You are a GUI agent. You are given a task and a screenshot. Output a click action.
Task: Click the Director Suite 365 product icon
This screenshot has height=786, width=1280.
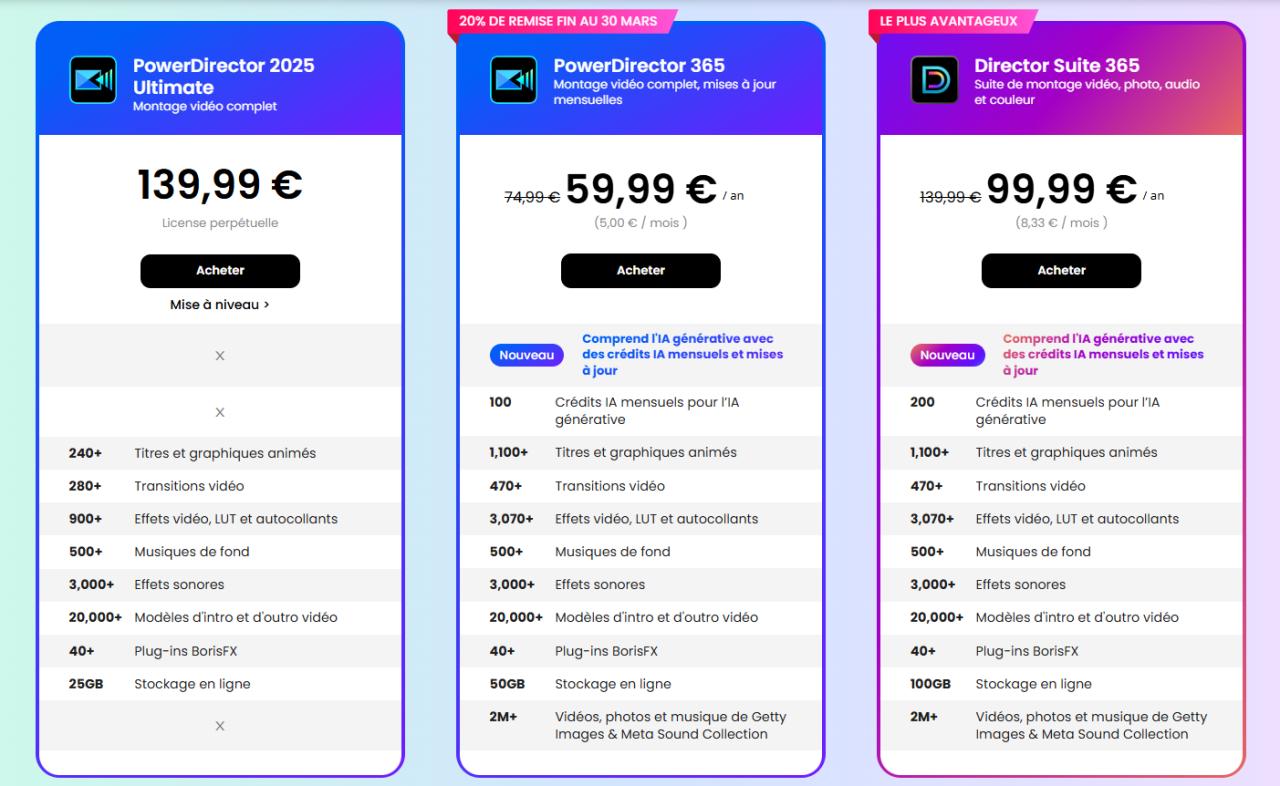(x=934, y=80)
